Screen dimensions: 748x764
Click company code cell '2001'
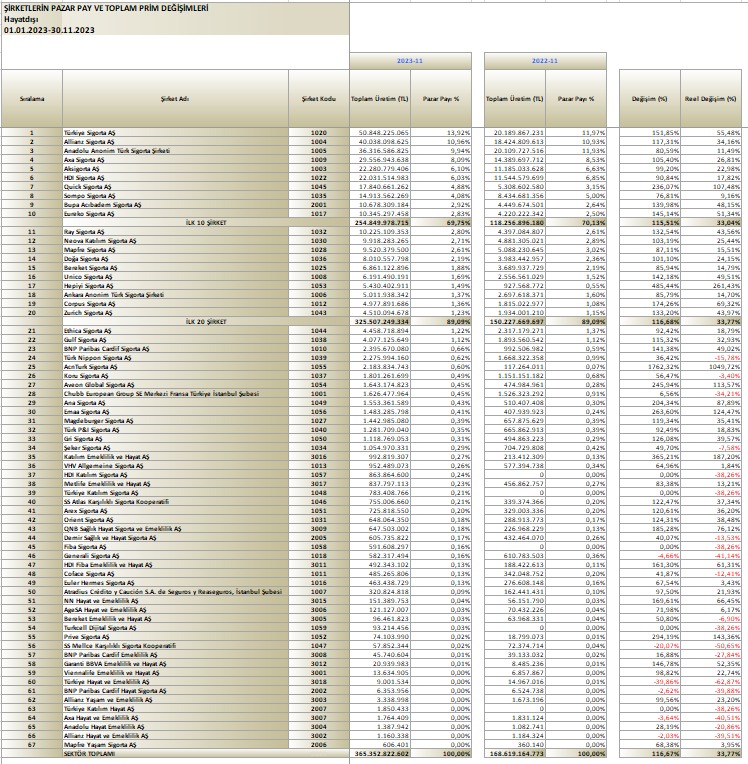click(x=319, y=205)
